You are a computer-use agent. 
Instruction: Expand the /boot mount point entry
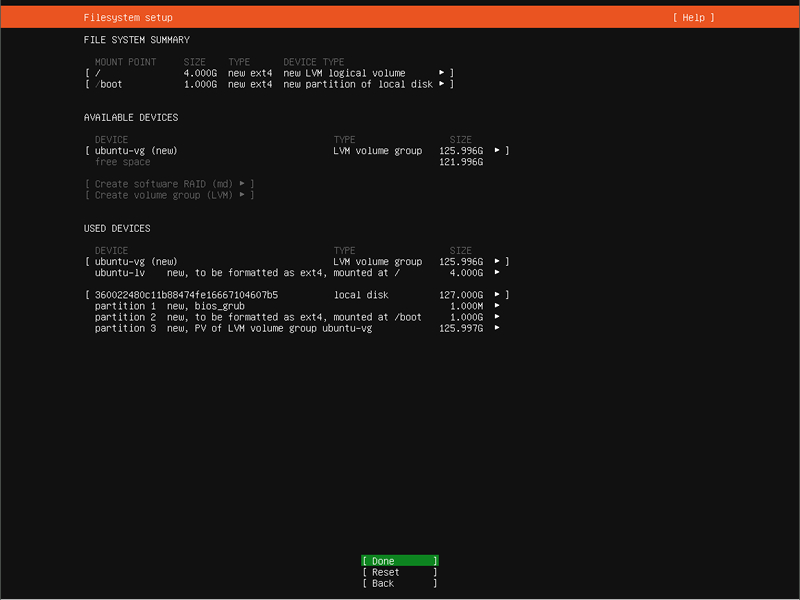(x=441, y=84)
